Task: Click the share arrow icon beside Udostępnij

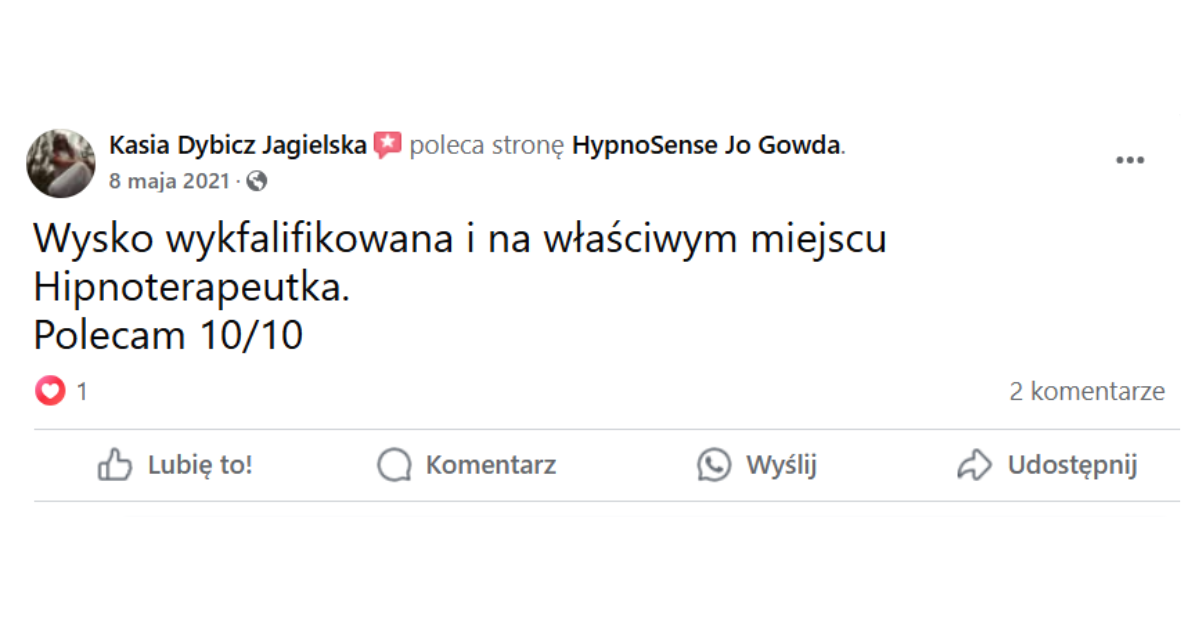Action: tap(974, 465)
